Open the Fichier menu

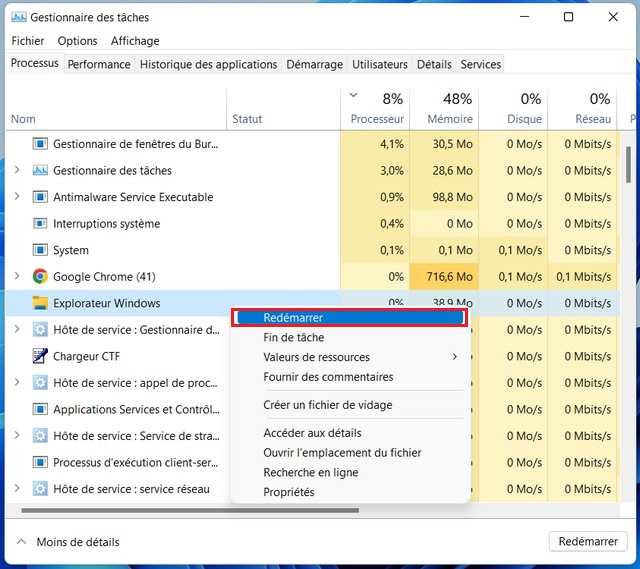(28, 41)
